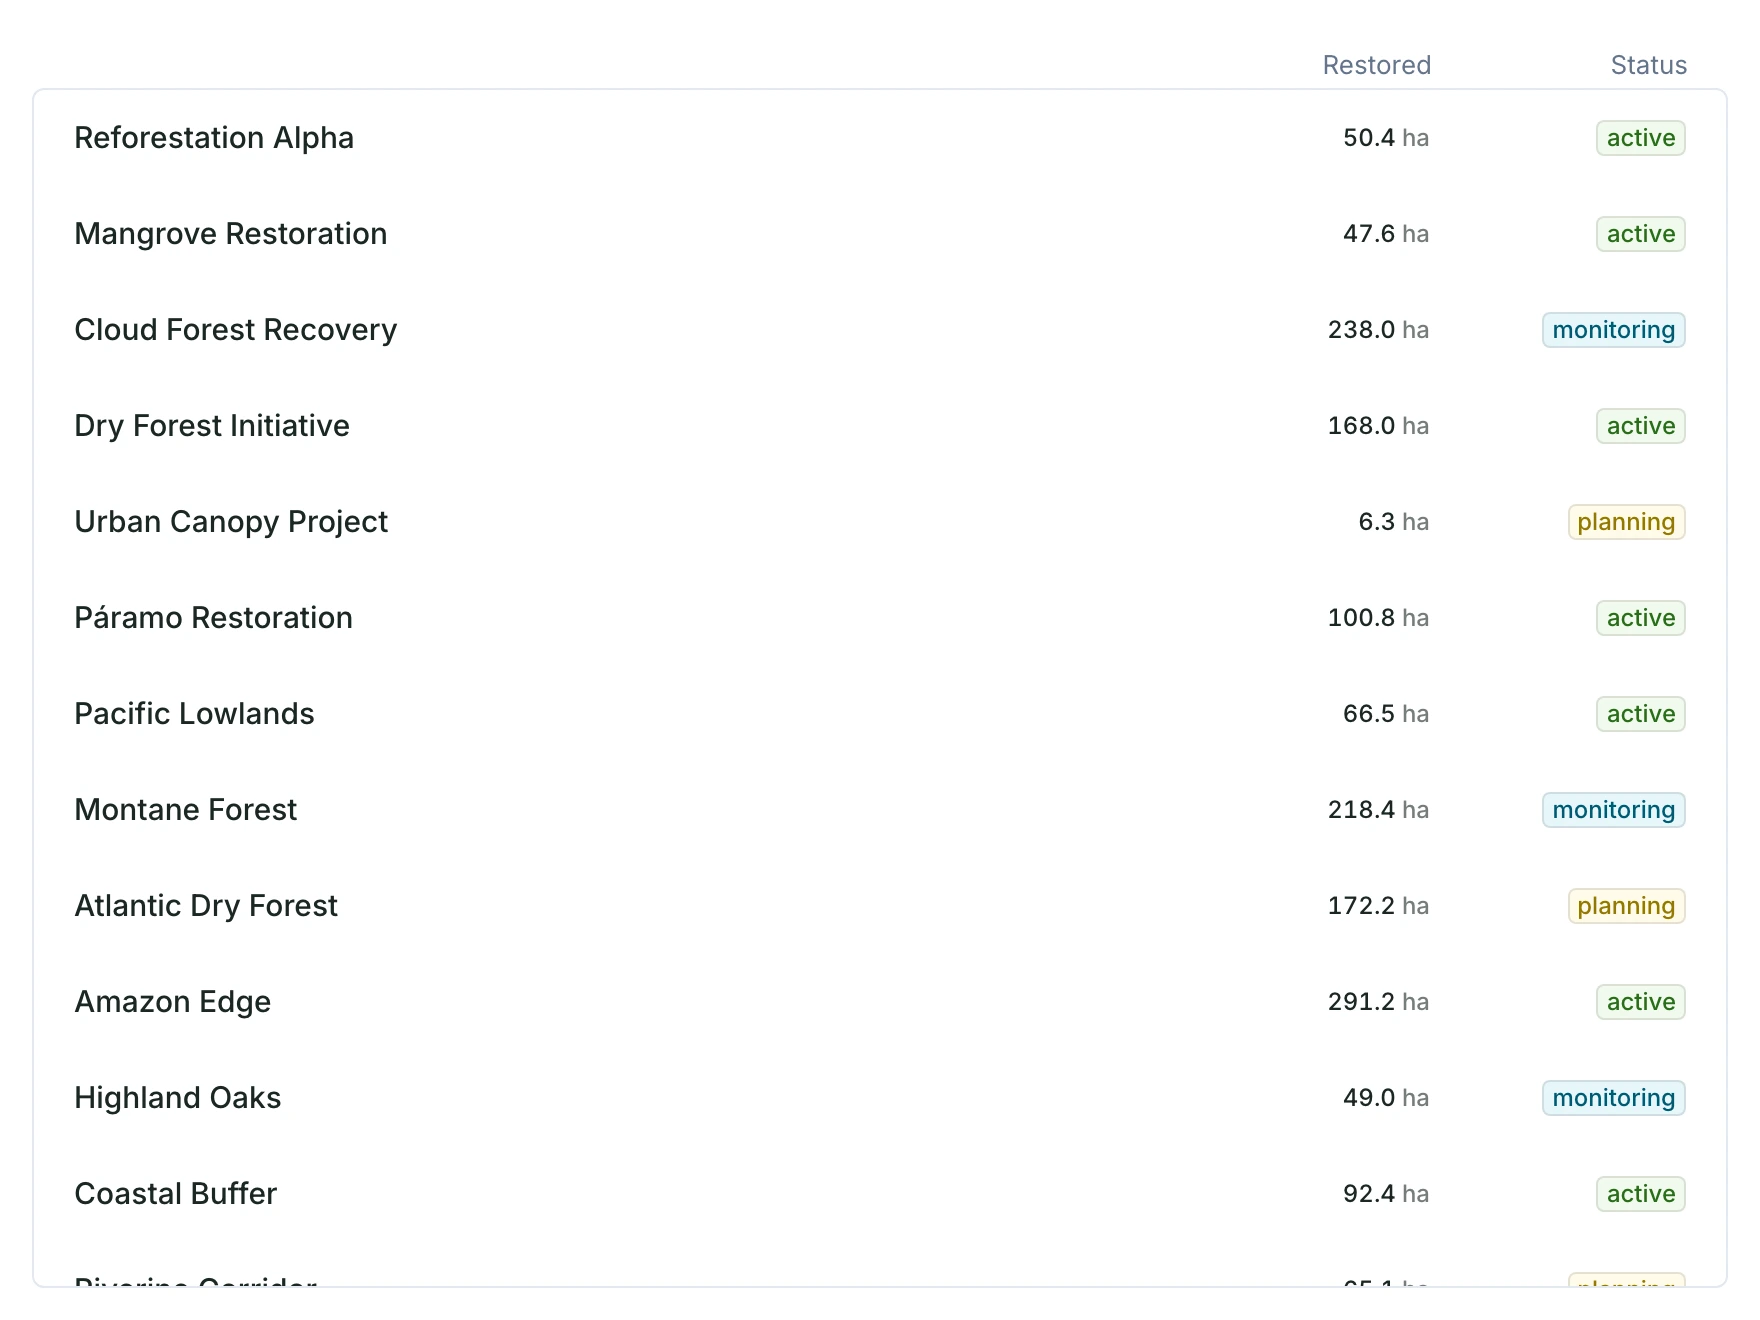Viewport: 1760px width, 1320px height.
Task: Click the Restored column header
Action: tap(1377, 65)
